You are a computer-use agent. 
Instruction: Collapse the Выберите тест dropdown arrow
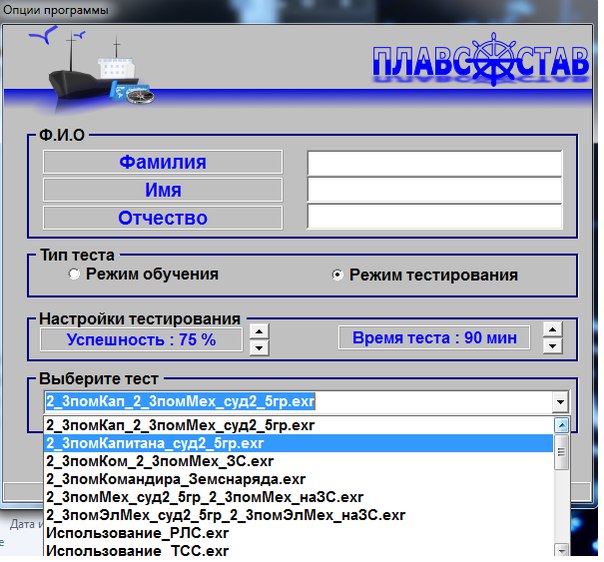pos(560,402)
